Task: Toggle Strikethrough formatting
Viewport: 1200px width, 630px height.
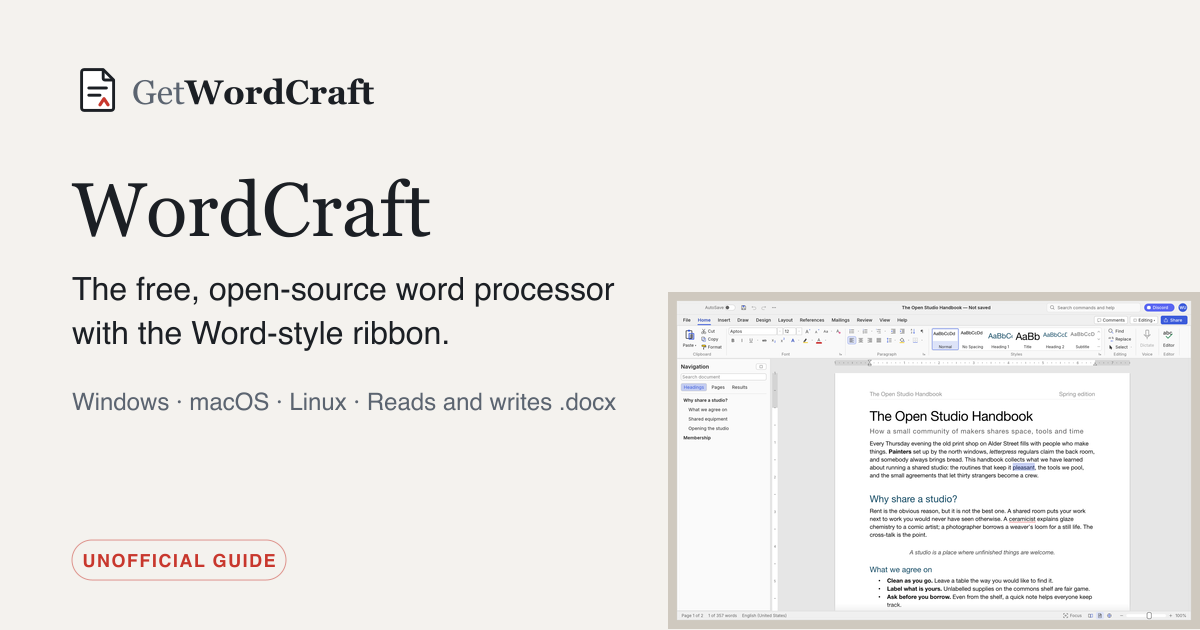Action: click(764, 340)
